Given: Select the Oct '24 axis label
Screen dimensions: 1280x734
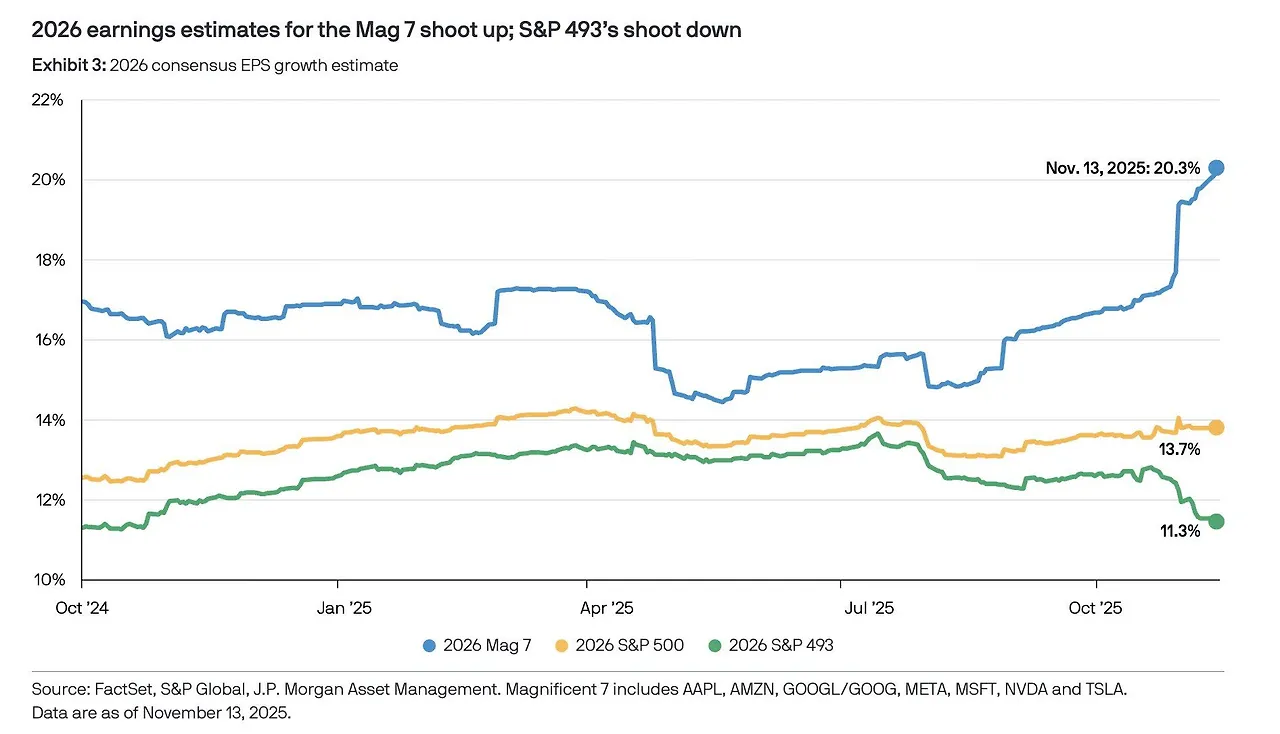Looking at the screenshot, I should point(83,607).
